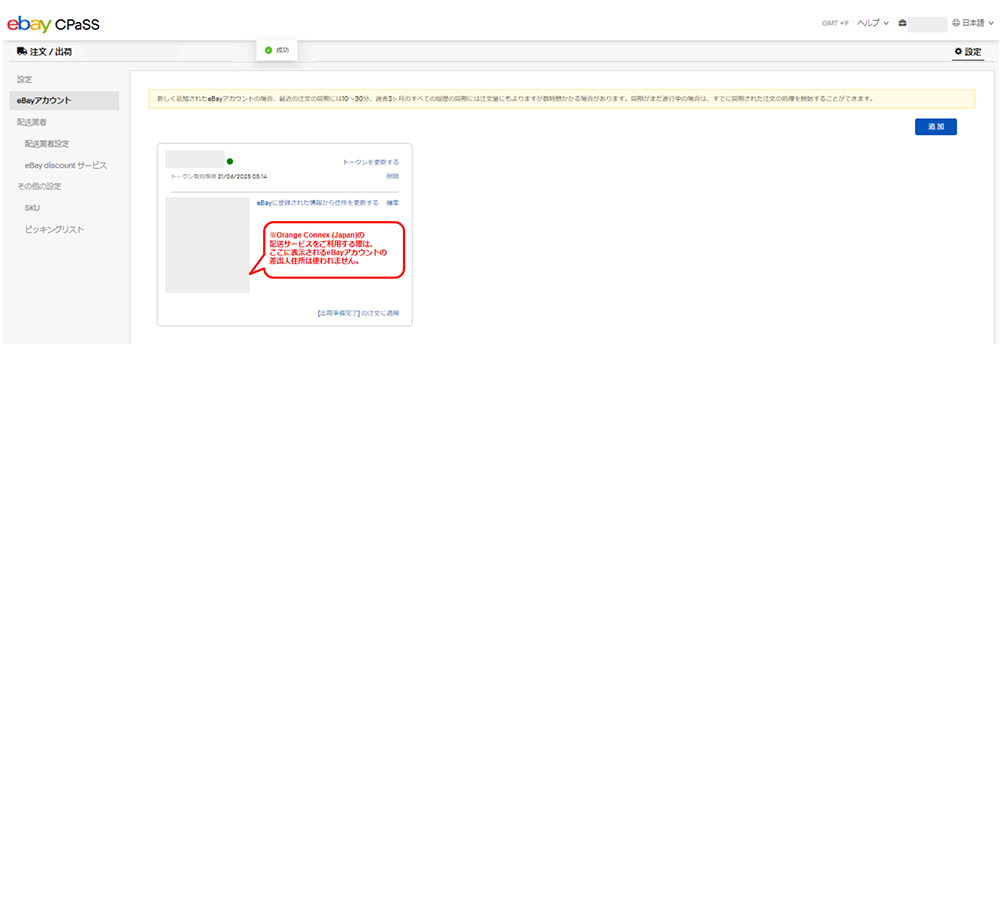Open the SKU settings page

click(x=32, y=208)
